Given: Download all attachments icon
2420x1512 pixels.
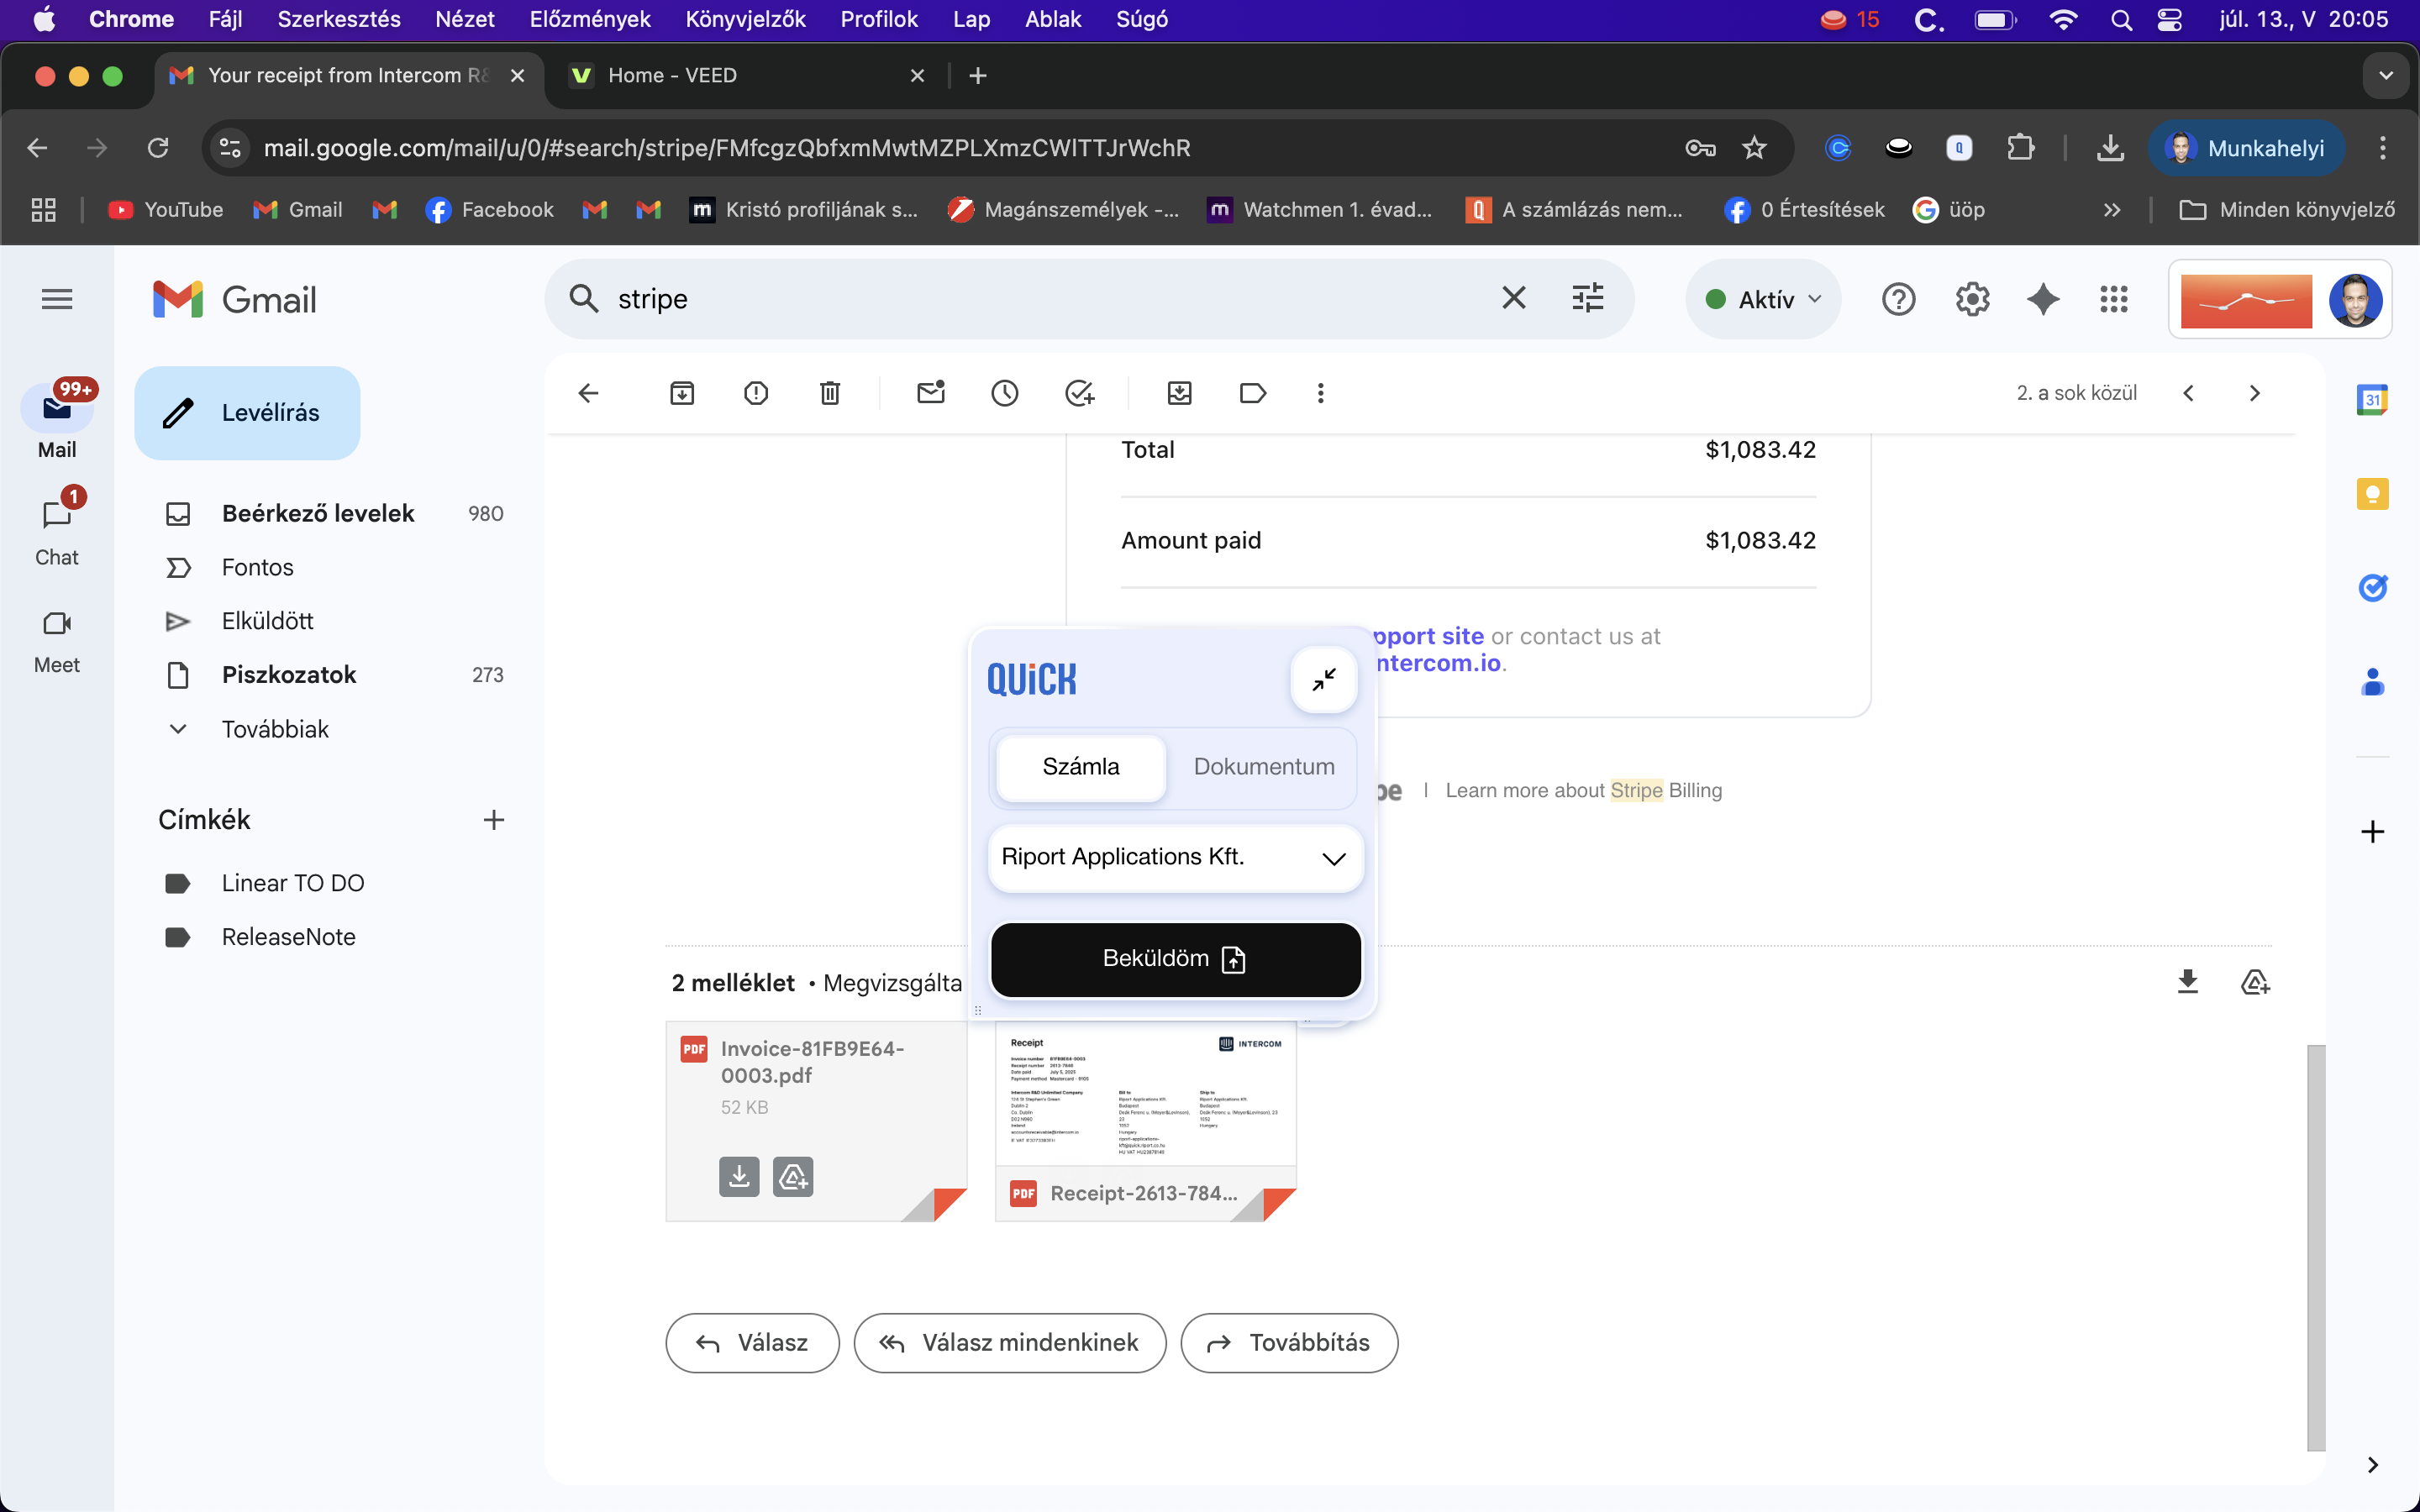Looking at the screenshot, I should coord(2188,982).
